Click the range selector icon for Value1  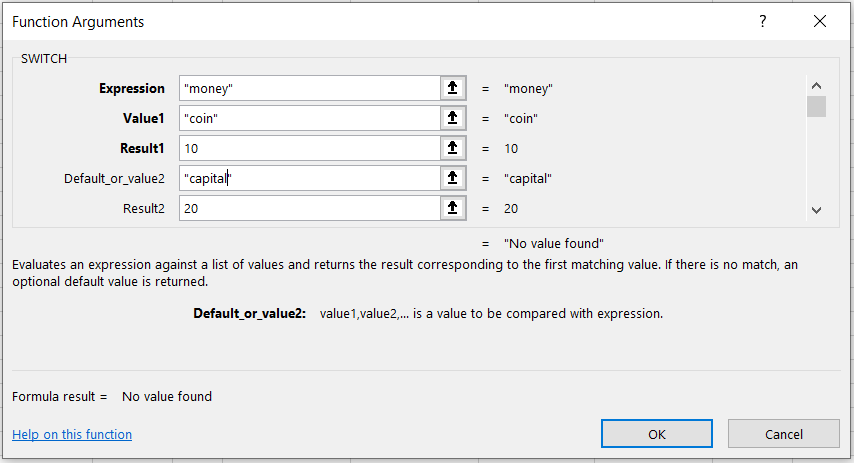(x=453, y=118)
